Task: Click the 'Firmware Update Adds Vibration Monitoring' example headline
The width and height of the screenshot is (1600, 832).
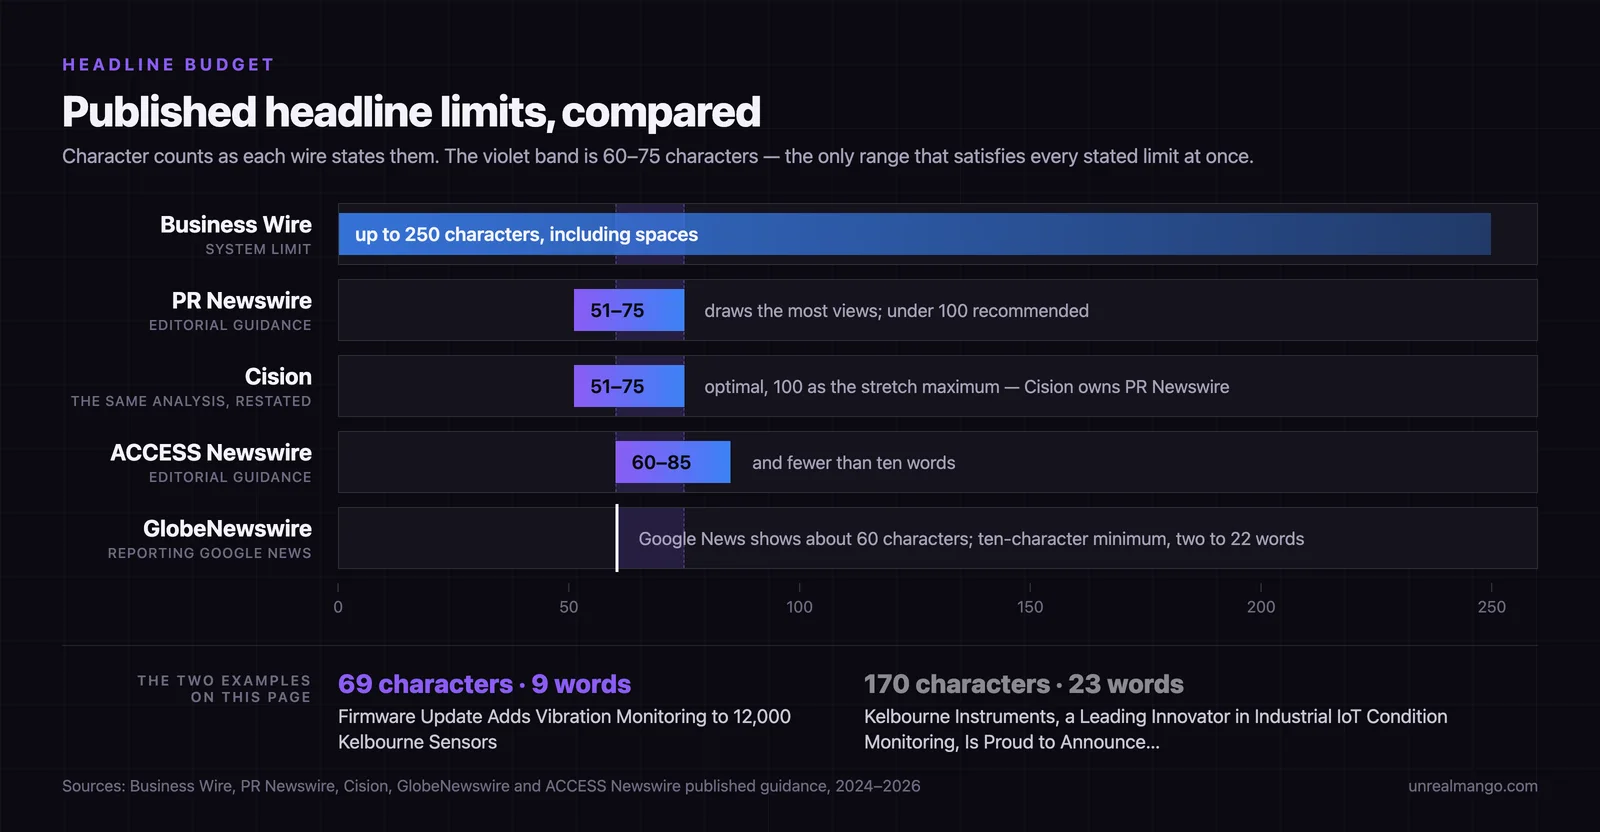Action: pos(564,729)
